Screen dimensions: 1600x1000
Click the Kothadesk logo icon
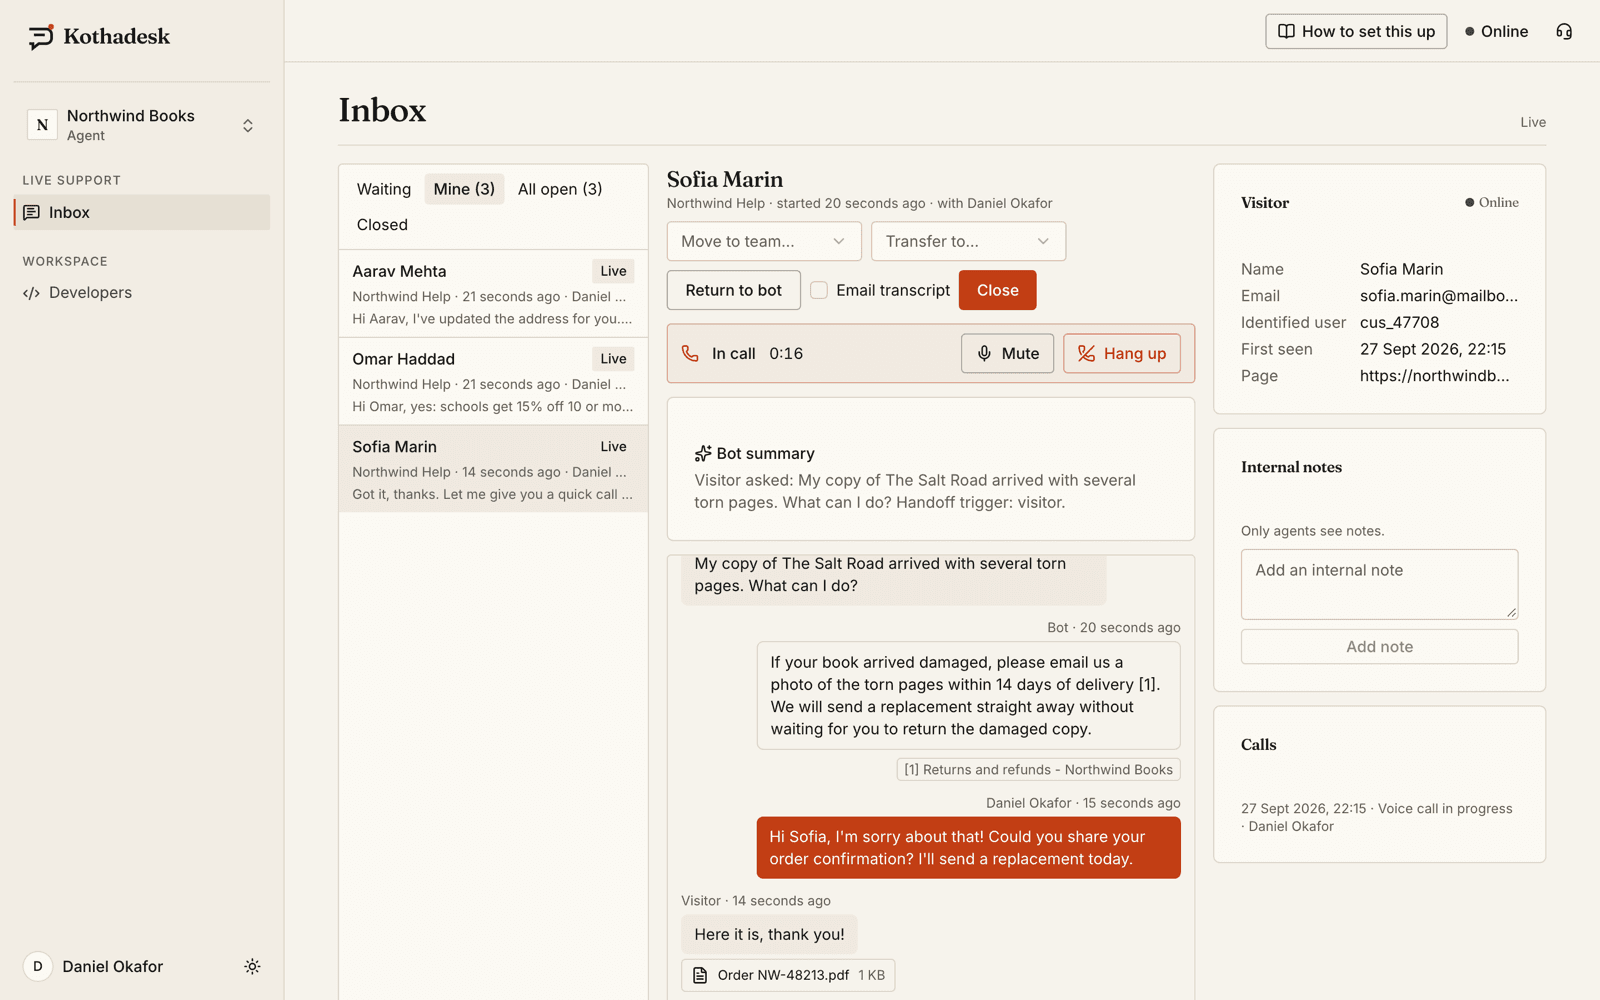41,37
